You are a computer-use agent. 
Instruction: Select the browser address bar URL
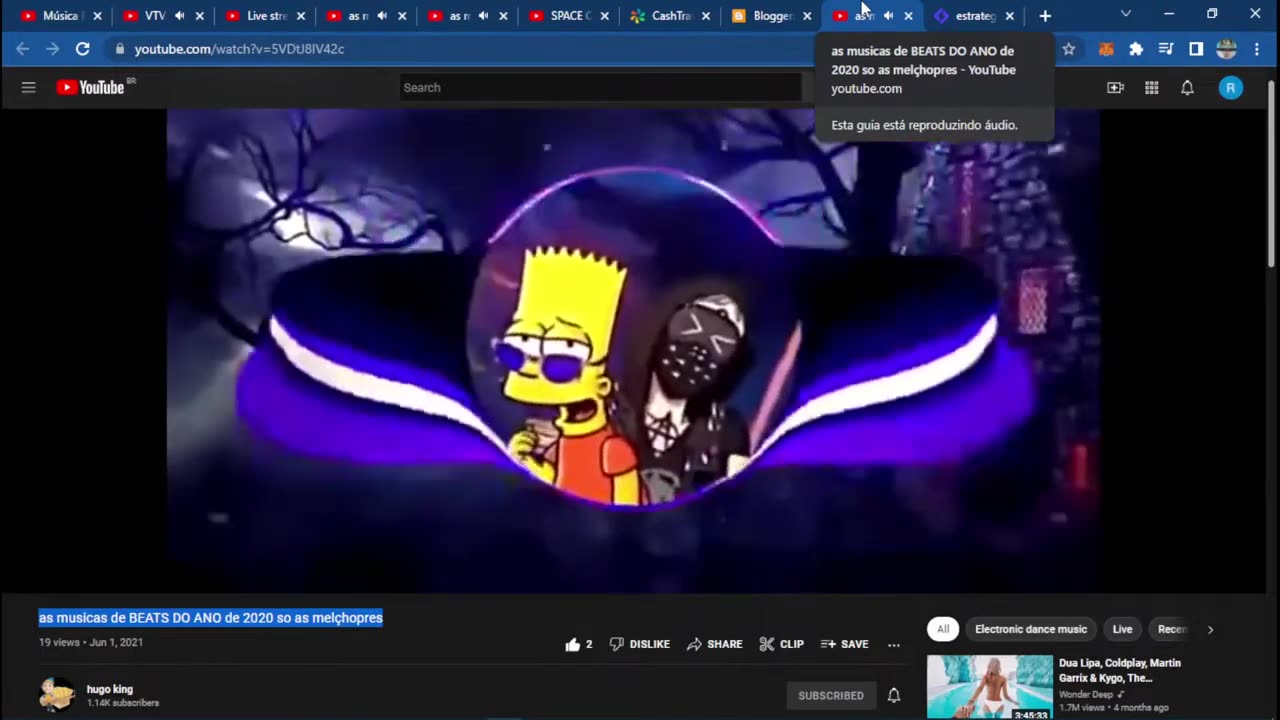(x=240, y=48)
